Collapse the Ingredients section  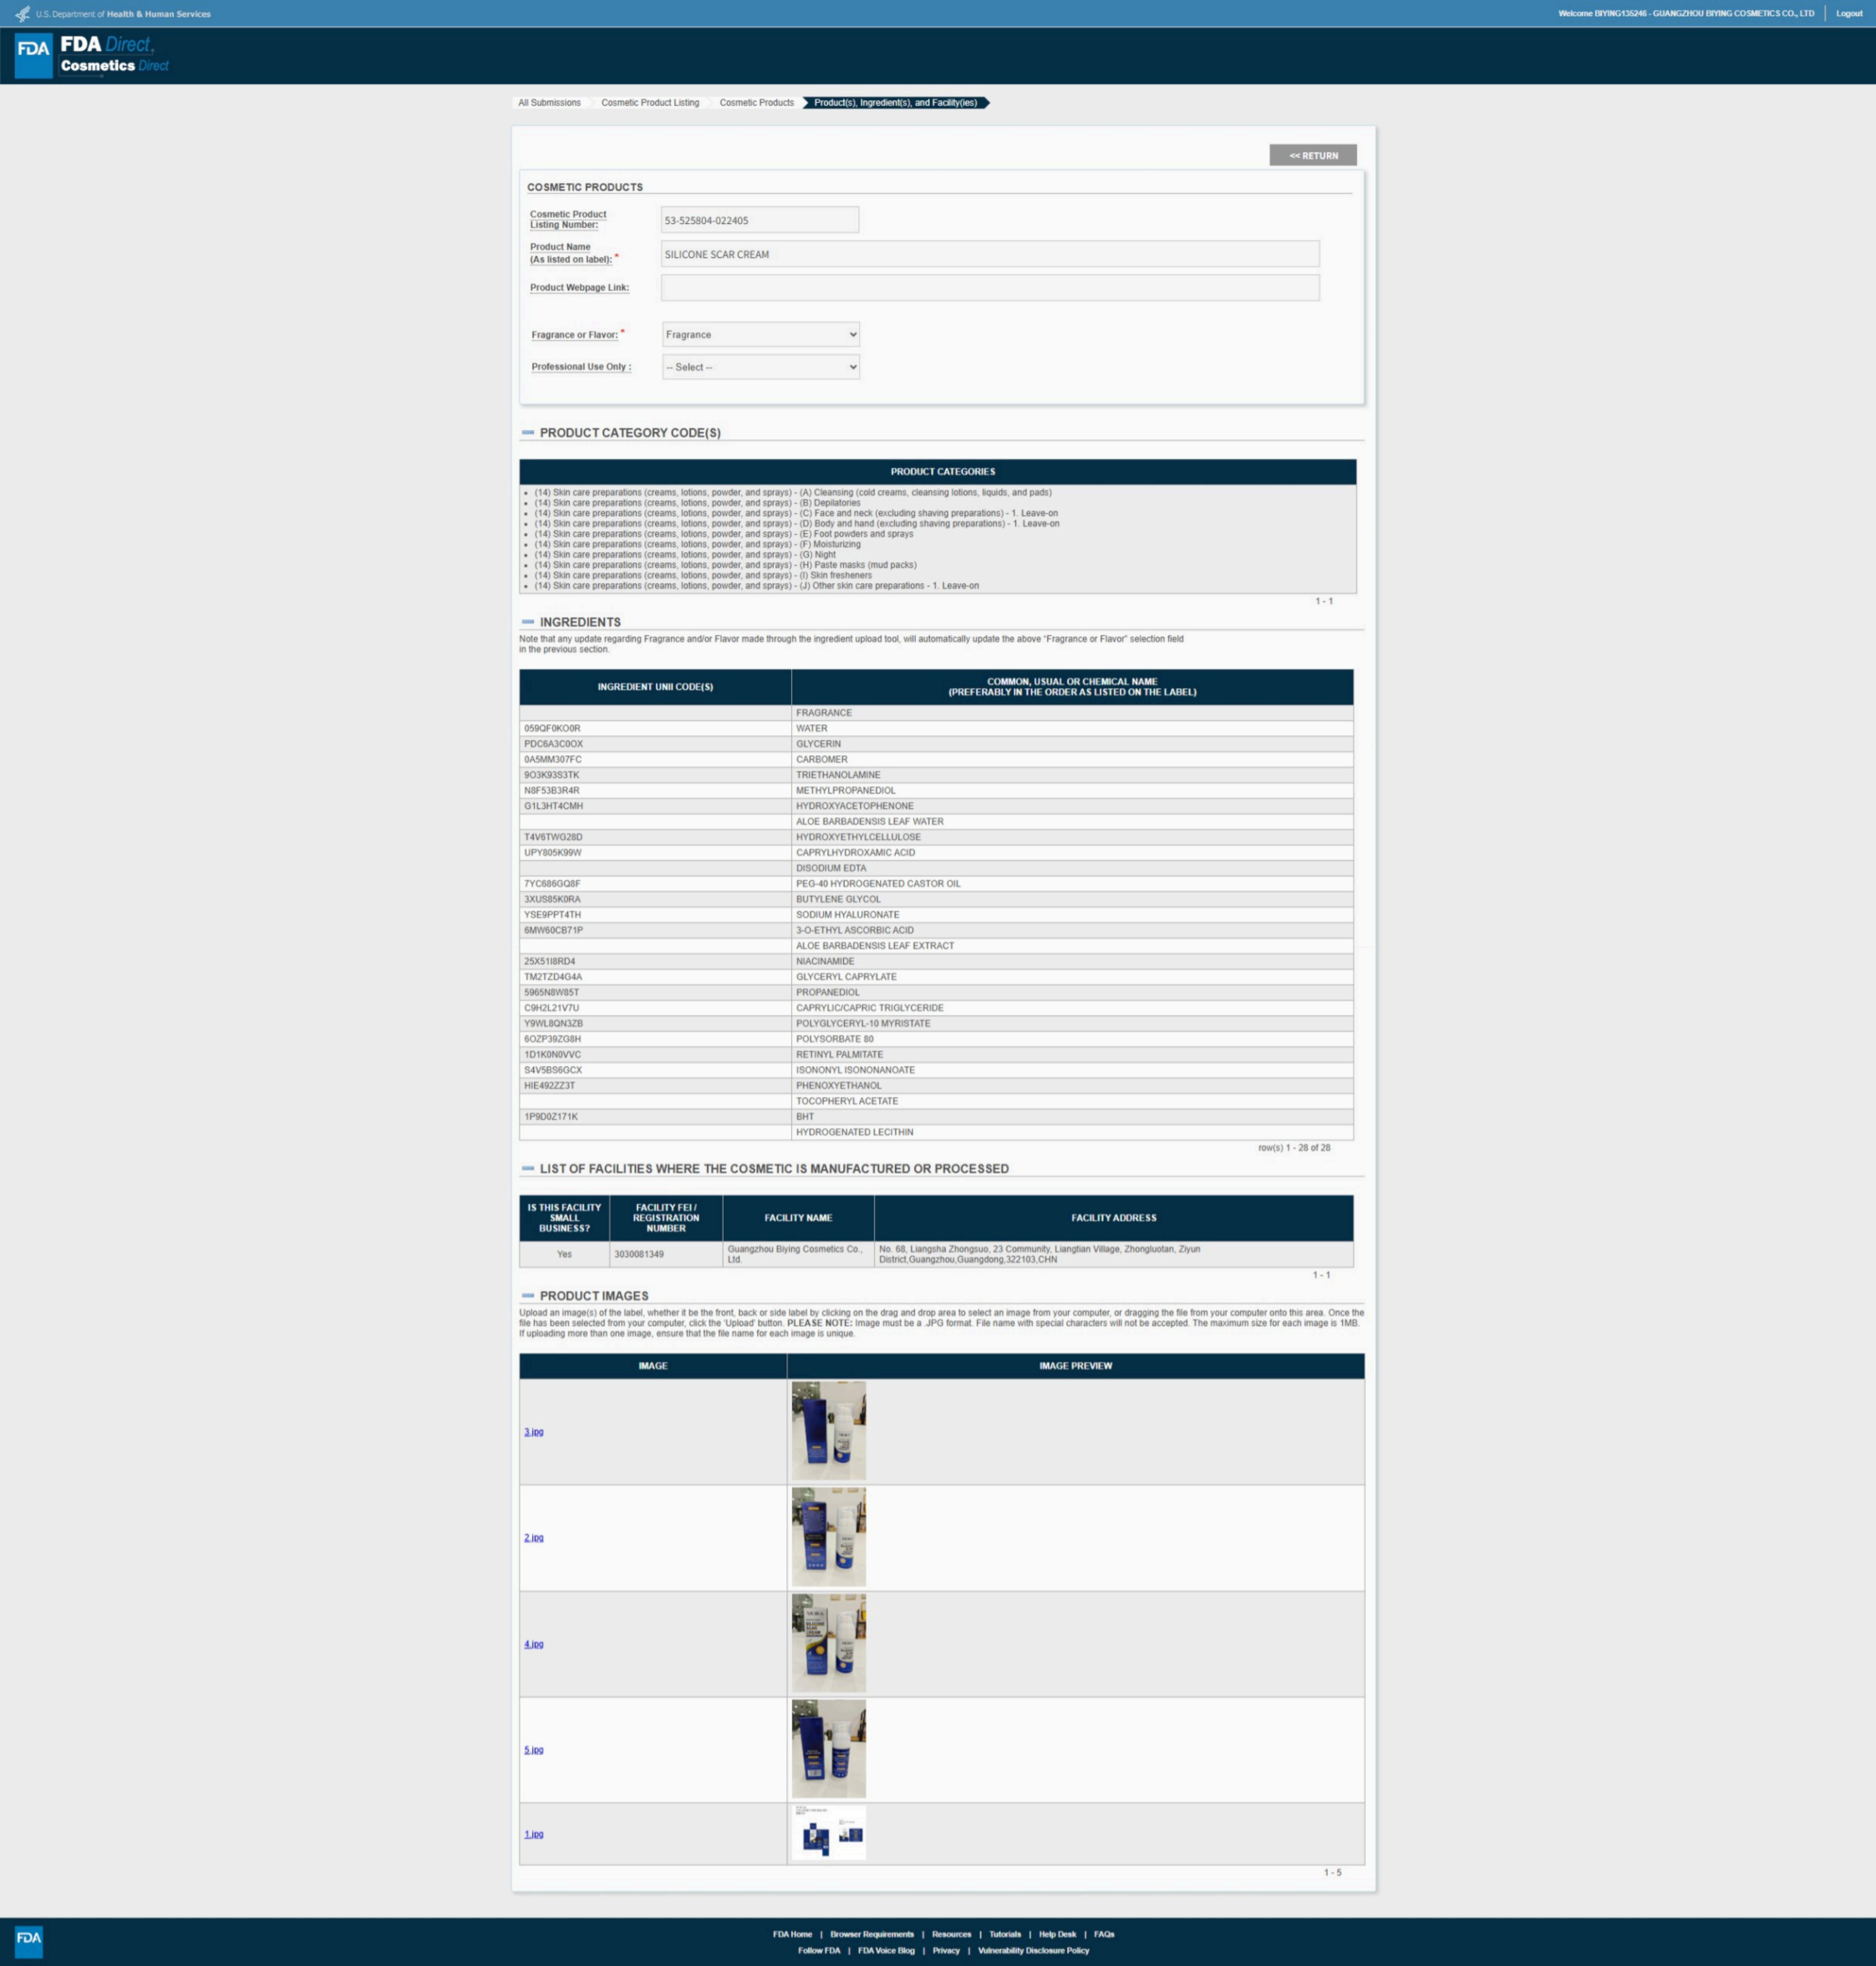528,622
